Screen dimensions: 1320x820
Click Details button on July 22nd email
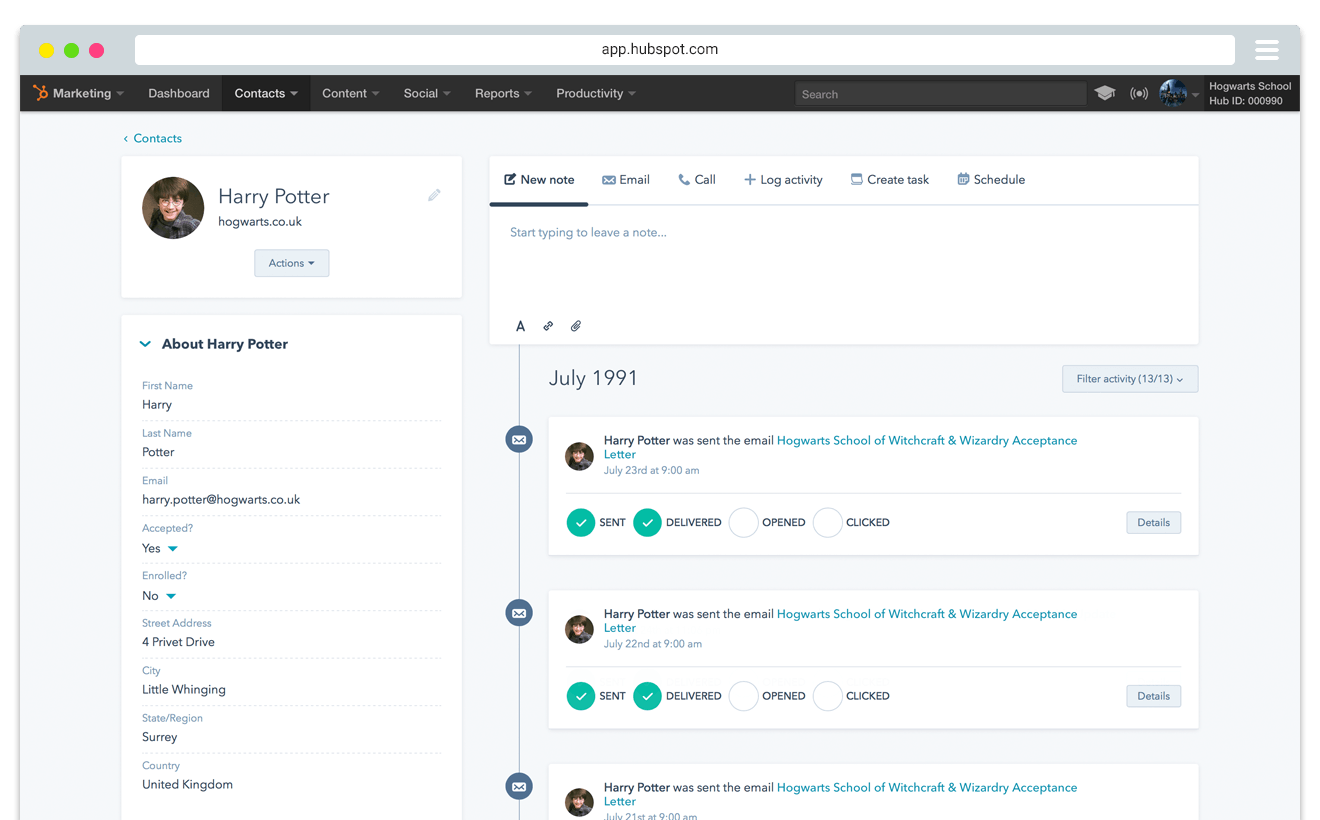coord(1154,696)
